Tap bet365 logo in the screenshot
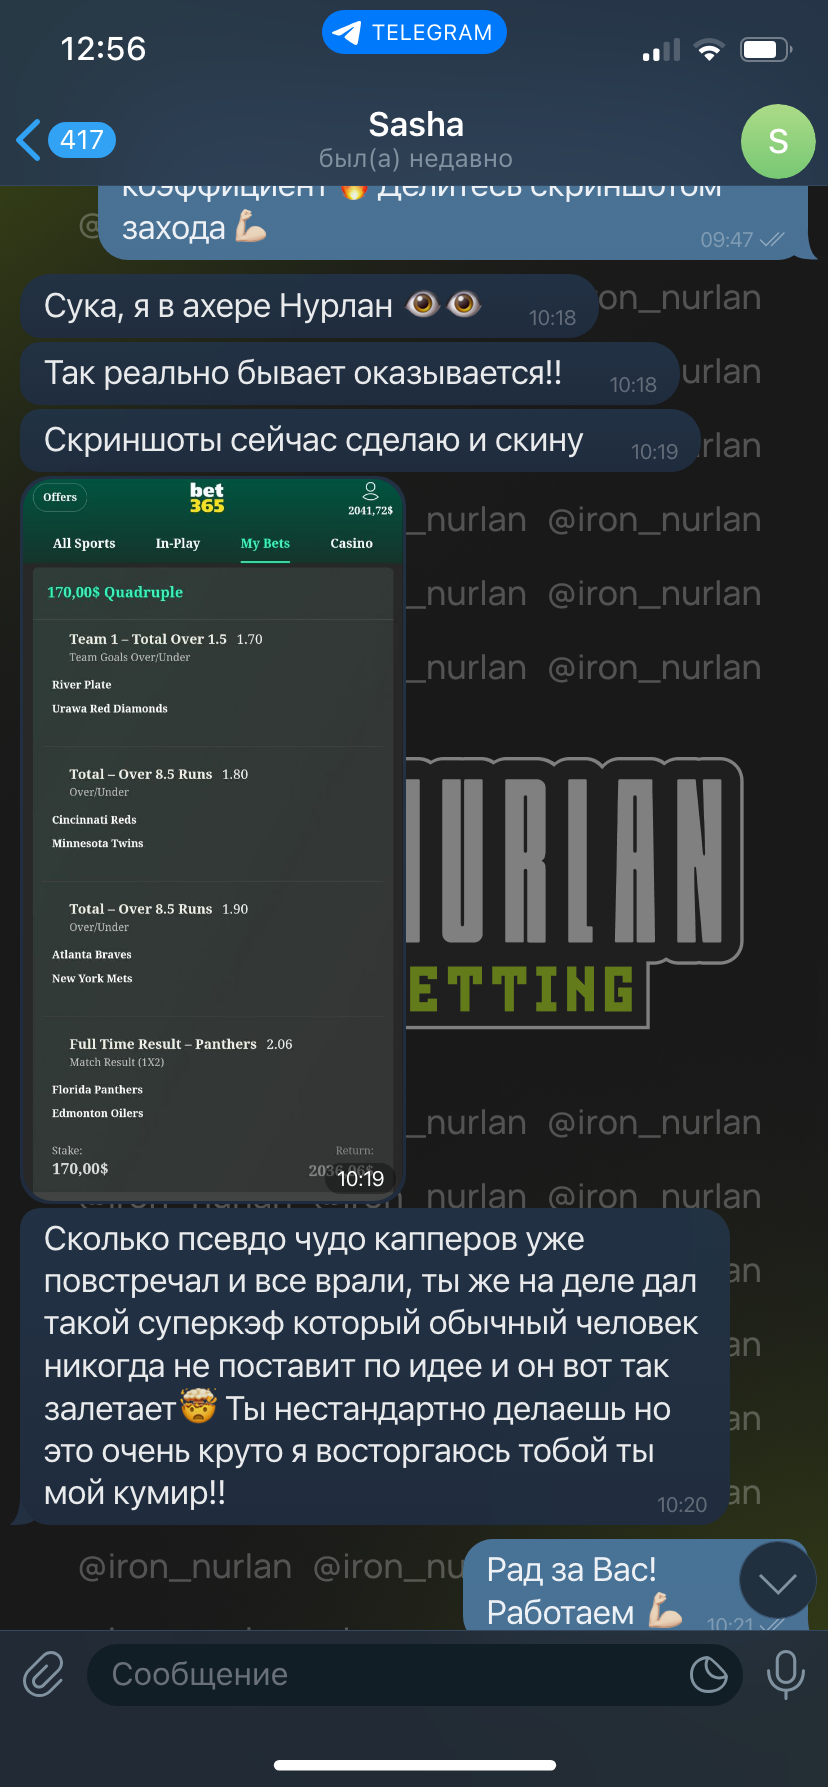 point(207,497)
